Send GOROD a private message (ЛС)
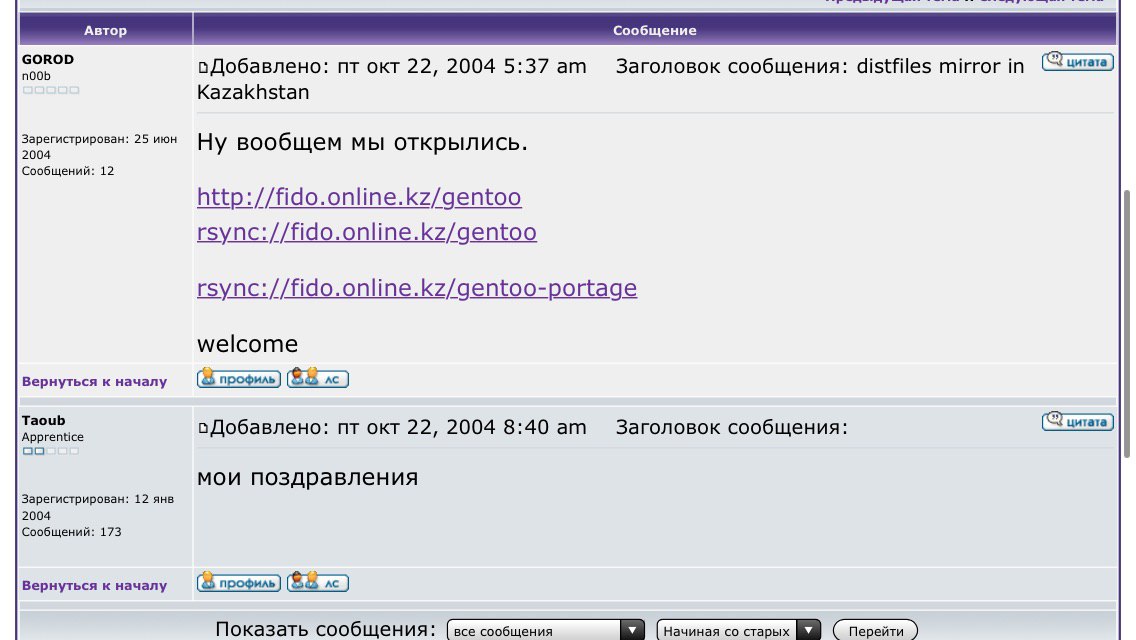Viewport: 1136px width, 640px height. pos(317,378)
